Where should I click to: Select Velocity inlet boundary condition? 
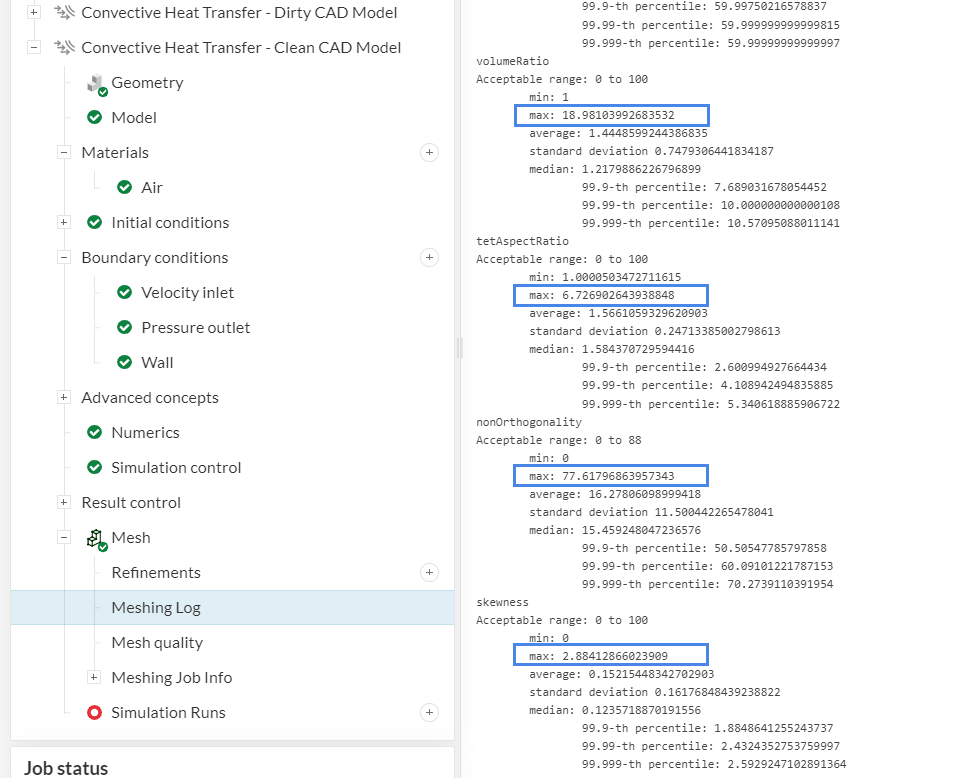(x=187, y=293)
